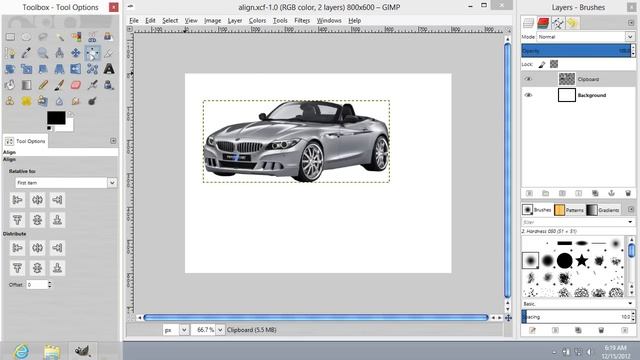The image size is (640, 360).
Task: Open the Relative to 'First item' dropdown
Action: [x=66, y=183]
